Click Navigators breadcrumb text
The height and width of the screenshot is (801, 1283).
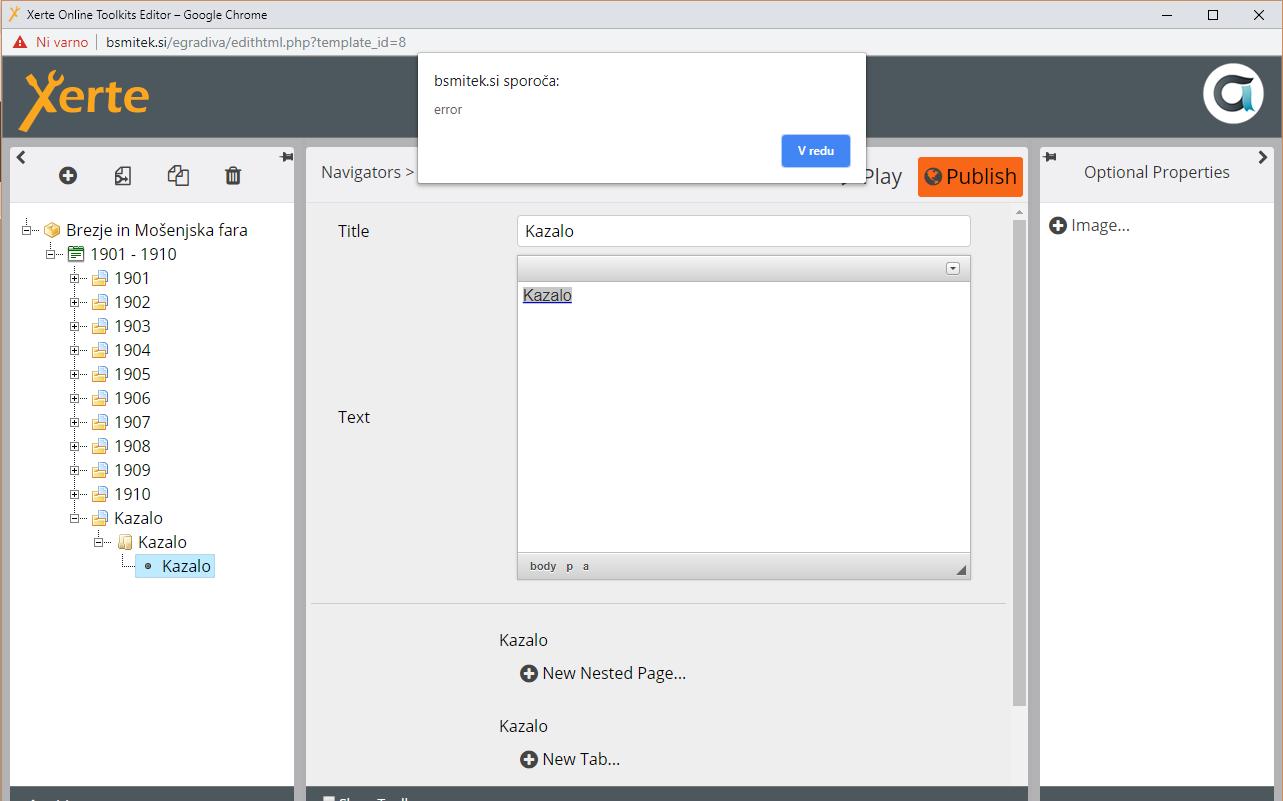pyautogui.click(x=360, y=172)
